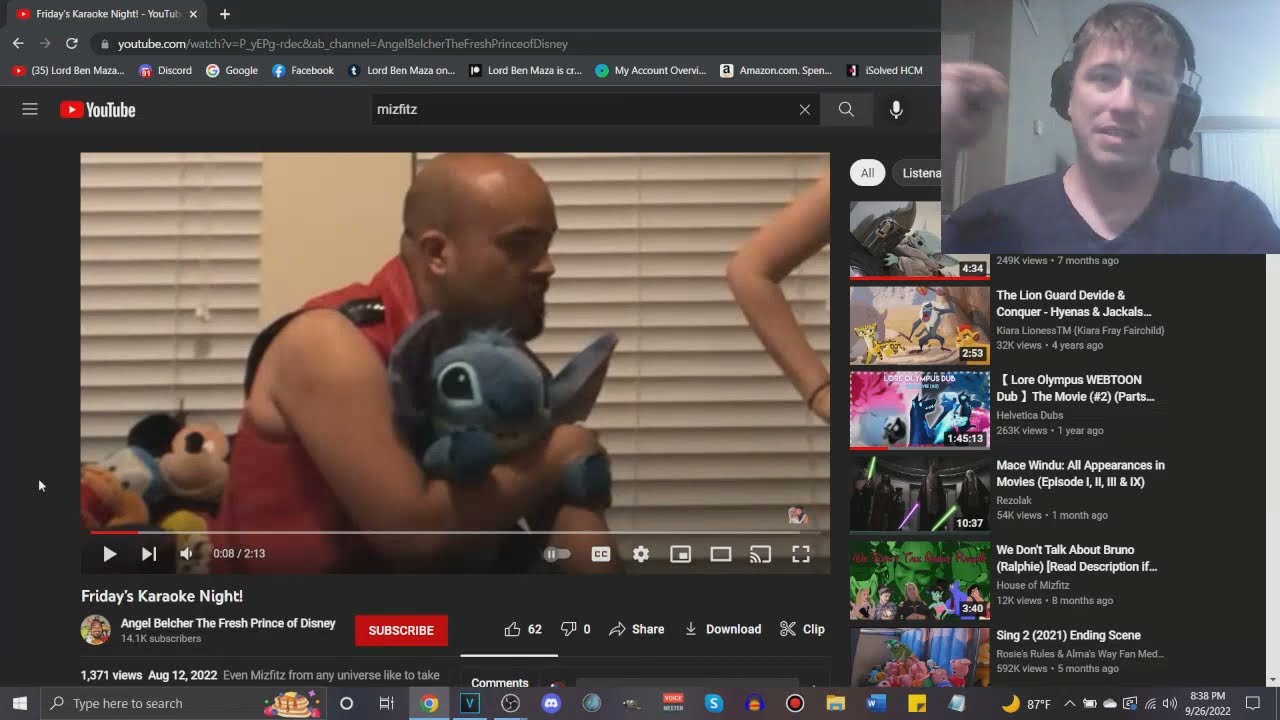Switch to theater mode
Viewport: 1280px width, 720px height.
tap(721, 553)
